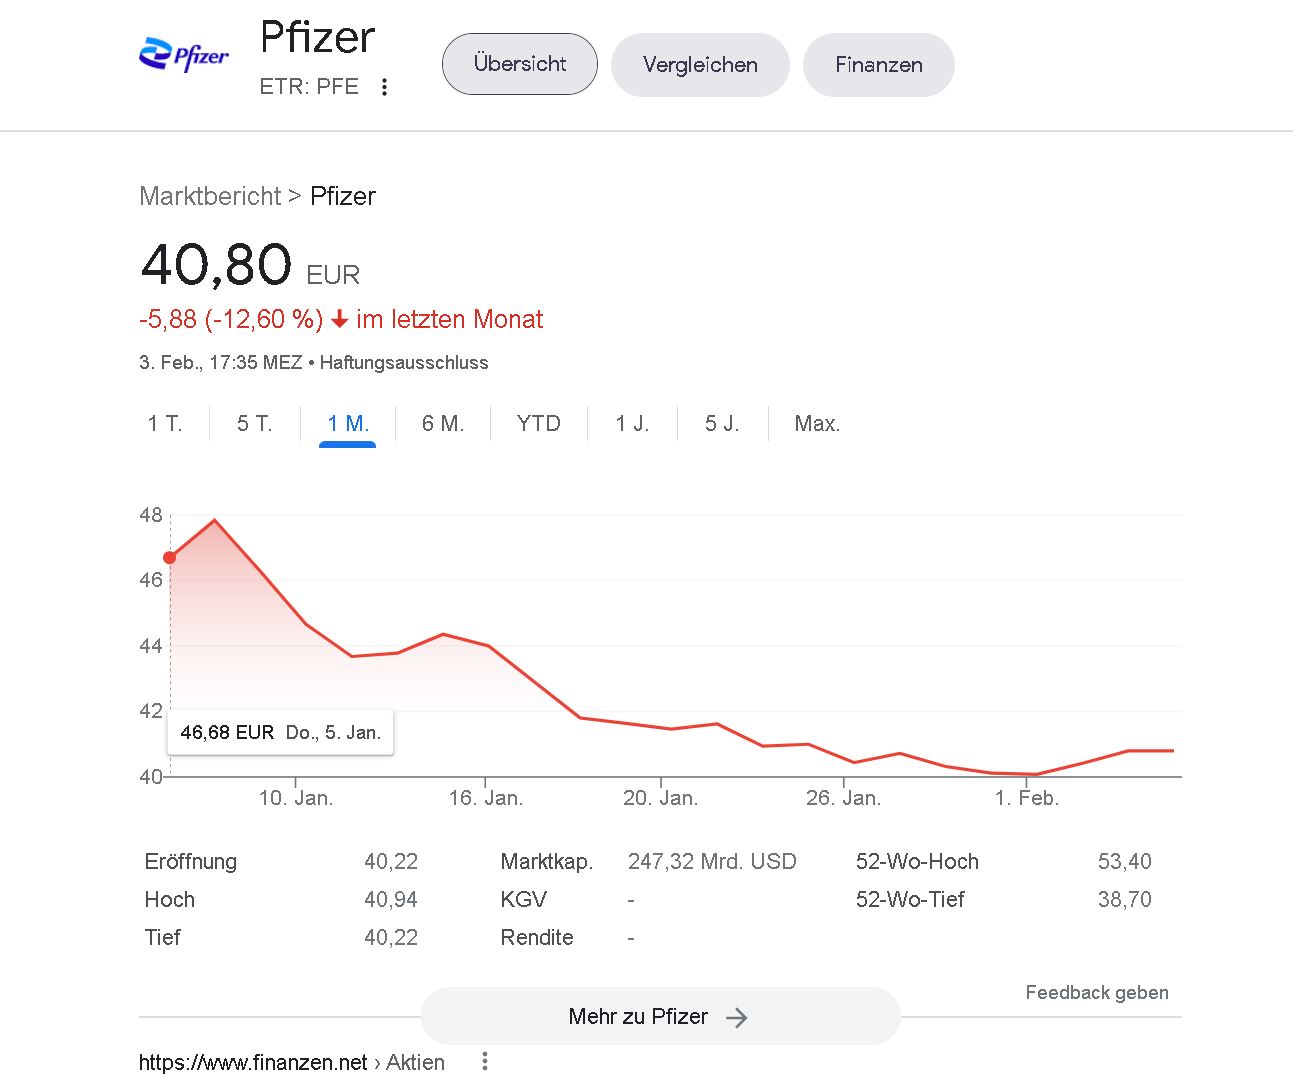Switch chart to 1 T. range

pos(165,424)
